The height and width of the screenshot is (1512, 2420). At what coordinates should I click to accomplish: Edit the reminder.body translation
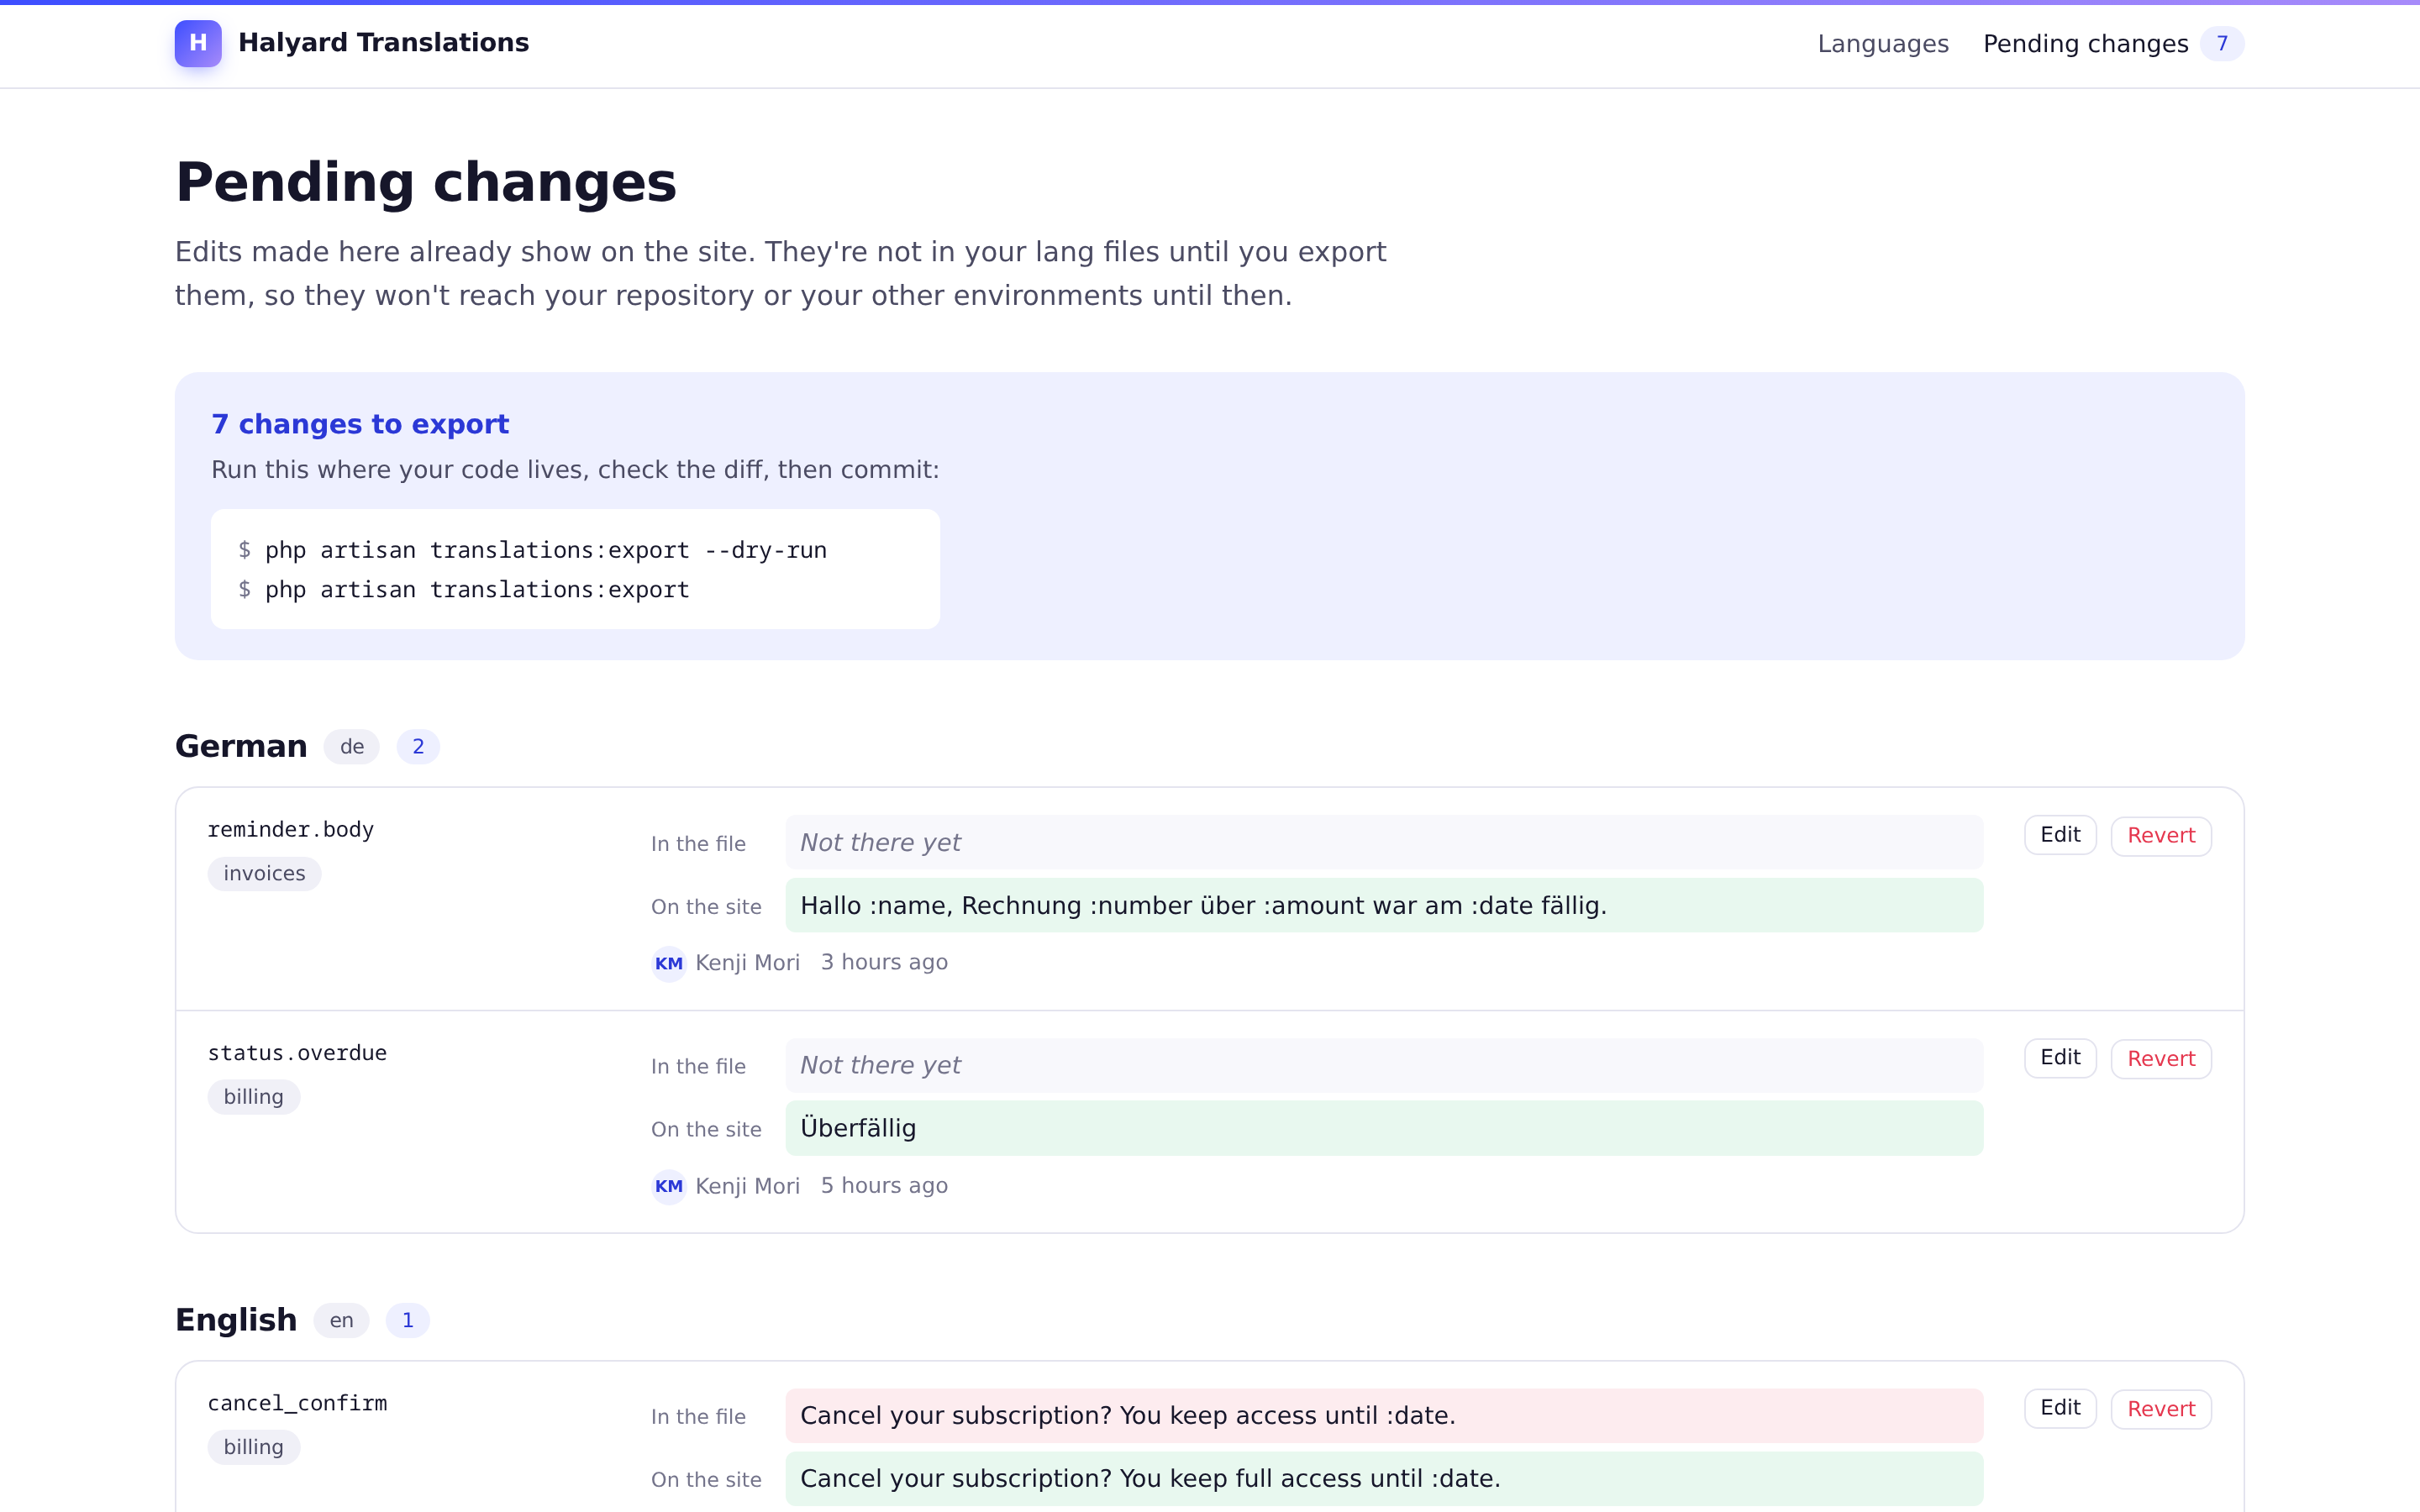2060,835
